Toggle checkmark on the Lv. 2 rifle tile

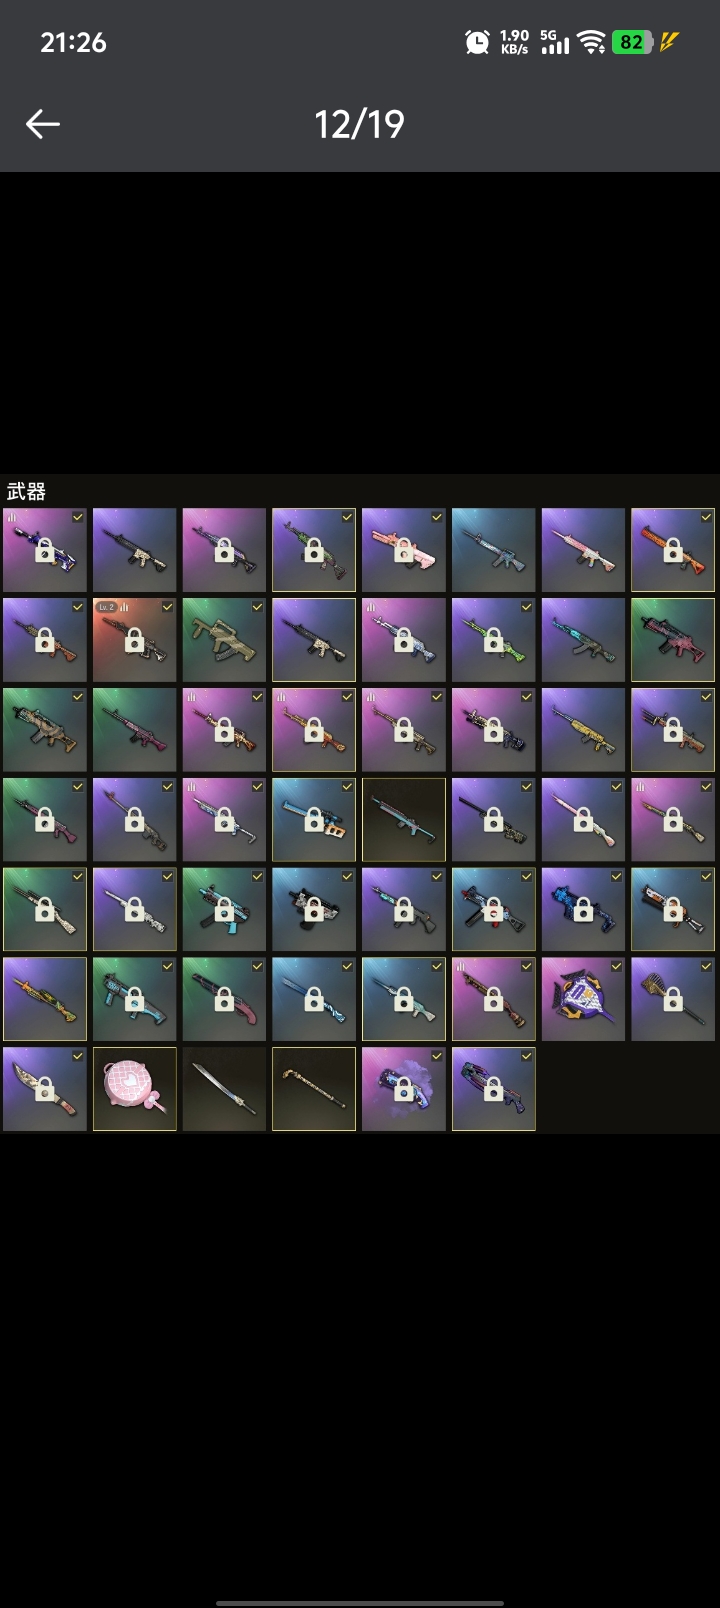point(167,607)
